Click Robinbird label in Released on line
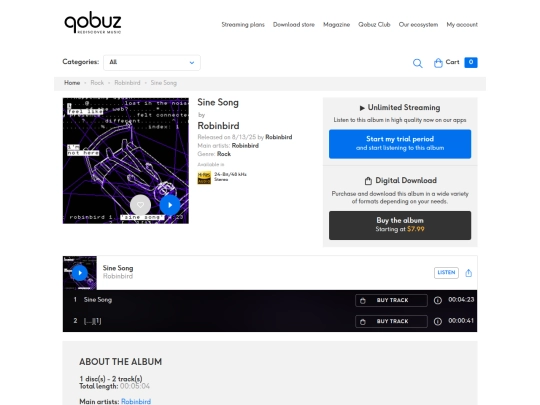 coord(279,137)
